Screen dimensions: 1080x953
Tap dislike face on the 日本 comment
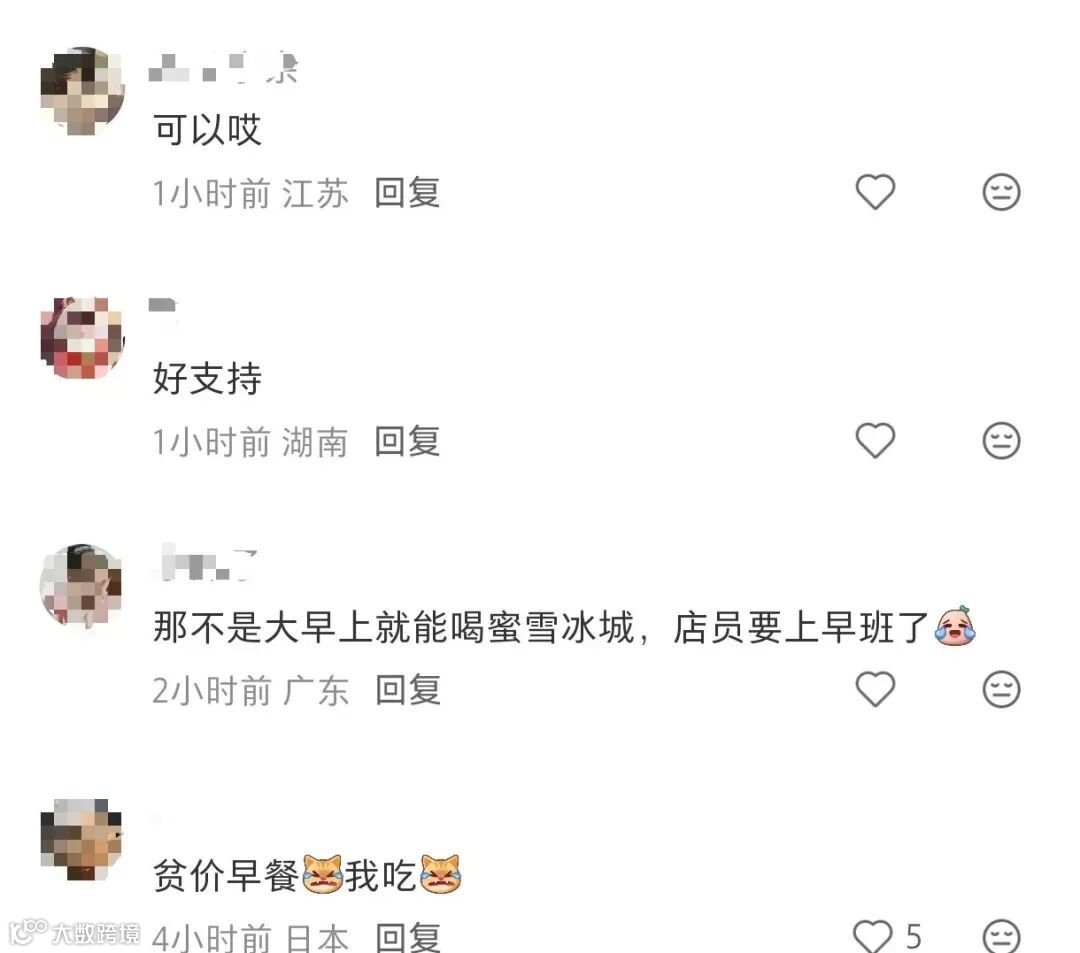tap(1001, 936)
